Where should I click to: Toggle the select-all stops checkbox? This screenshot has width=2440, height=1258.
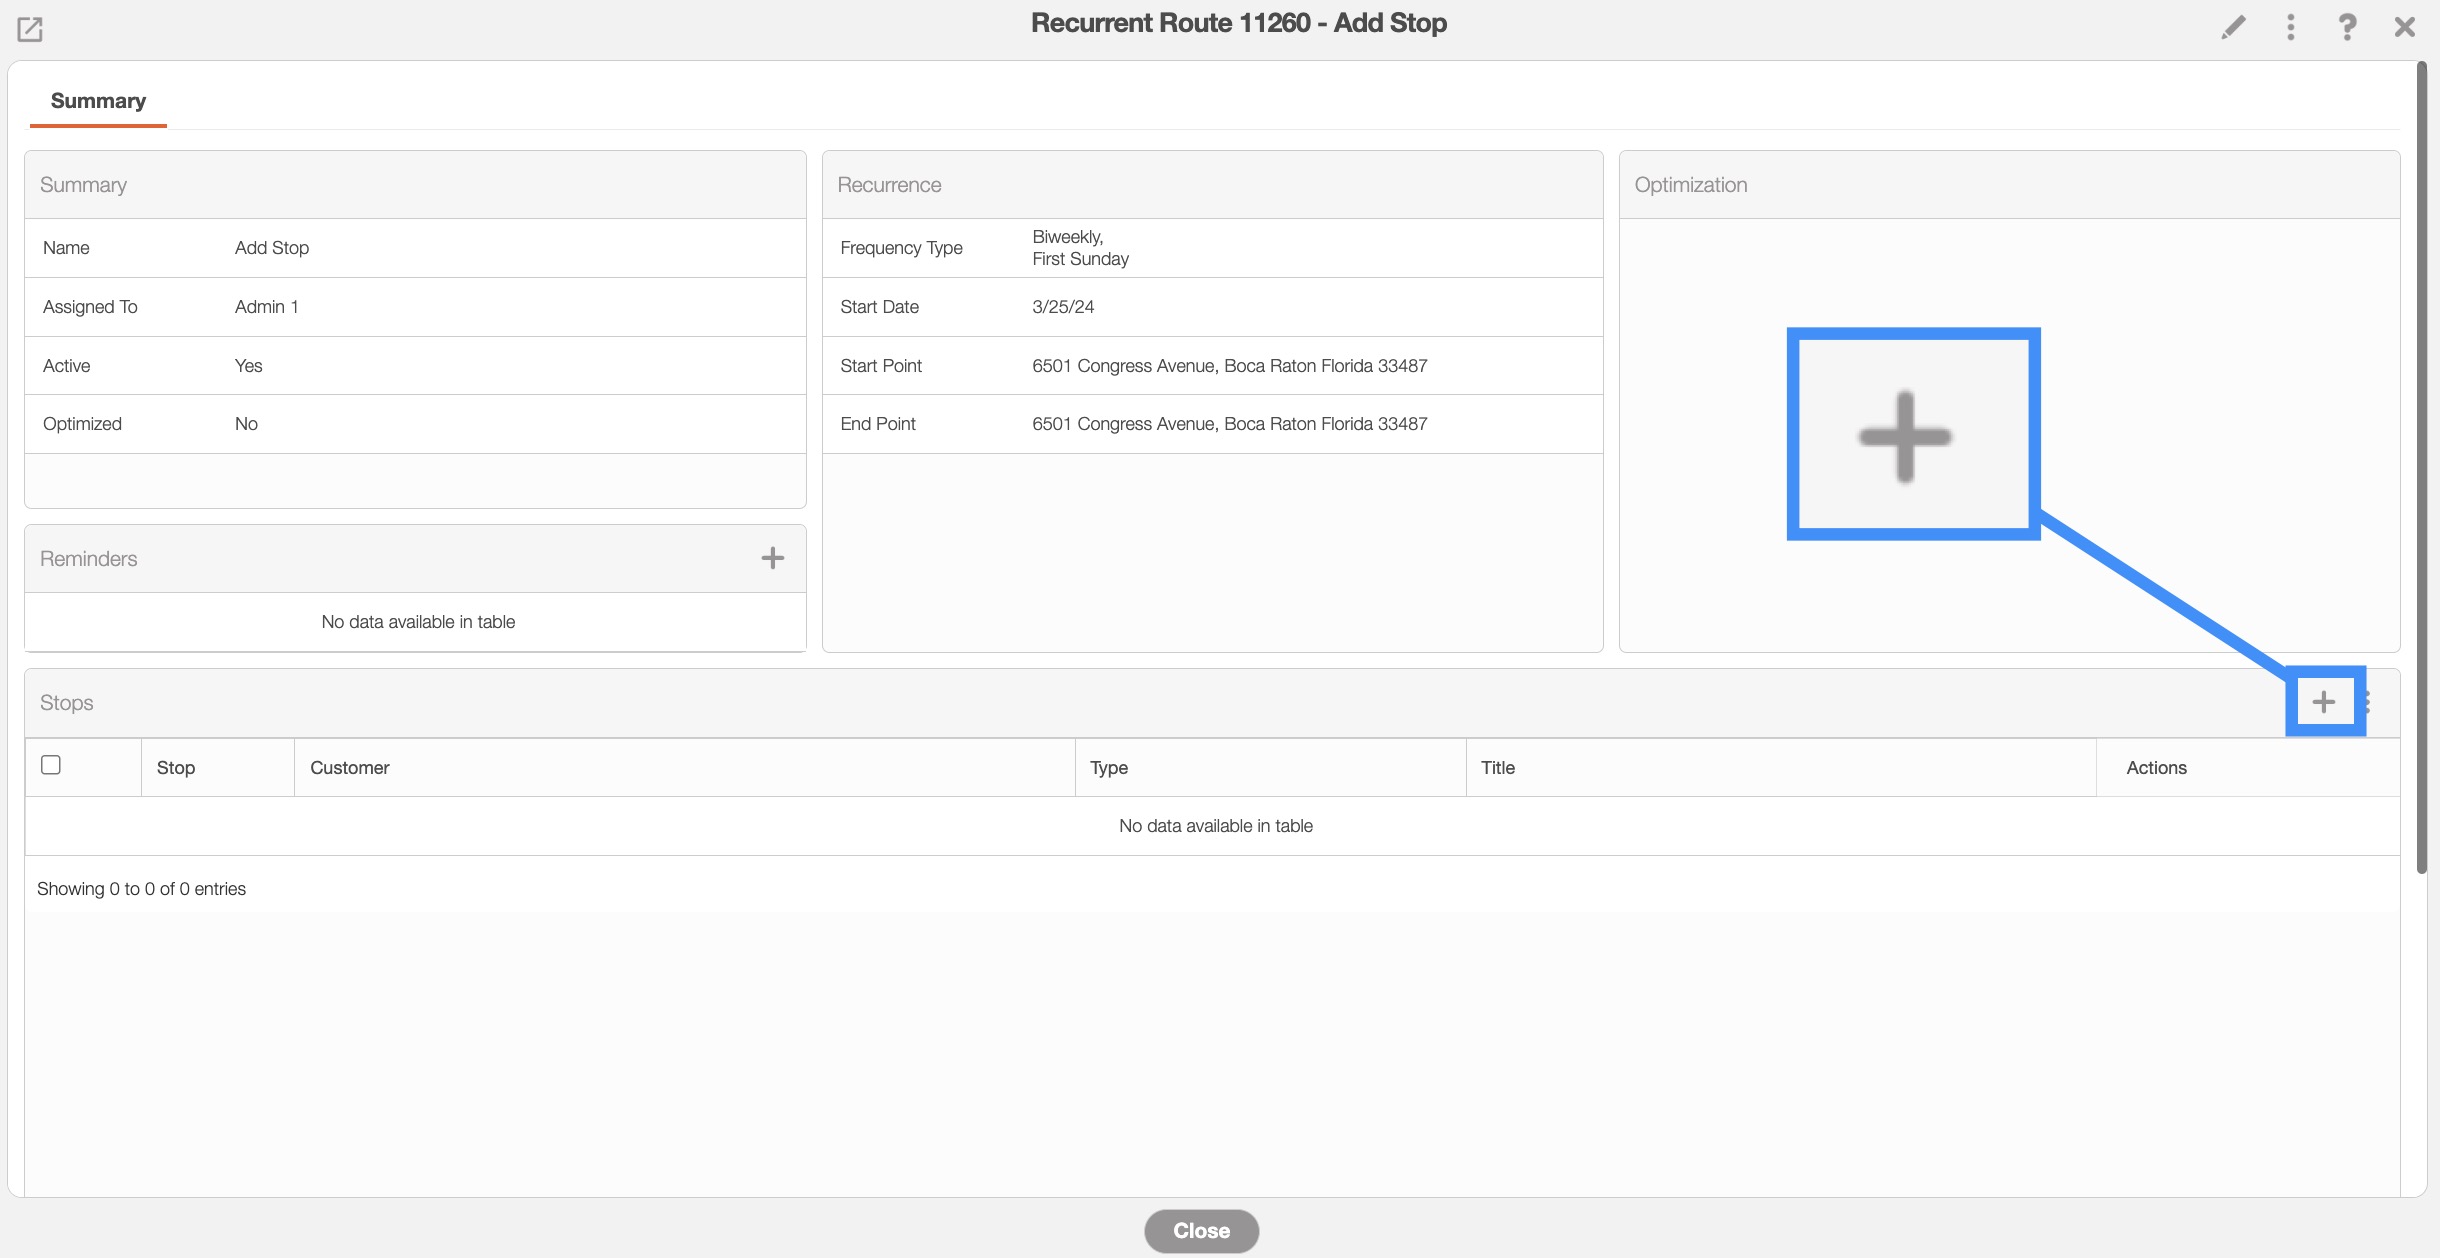[51, 765]
